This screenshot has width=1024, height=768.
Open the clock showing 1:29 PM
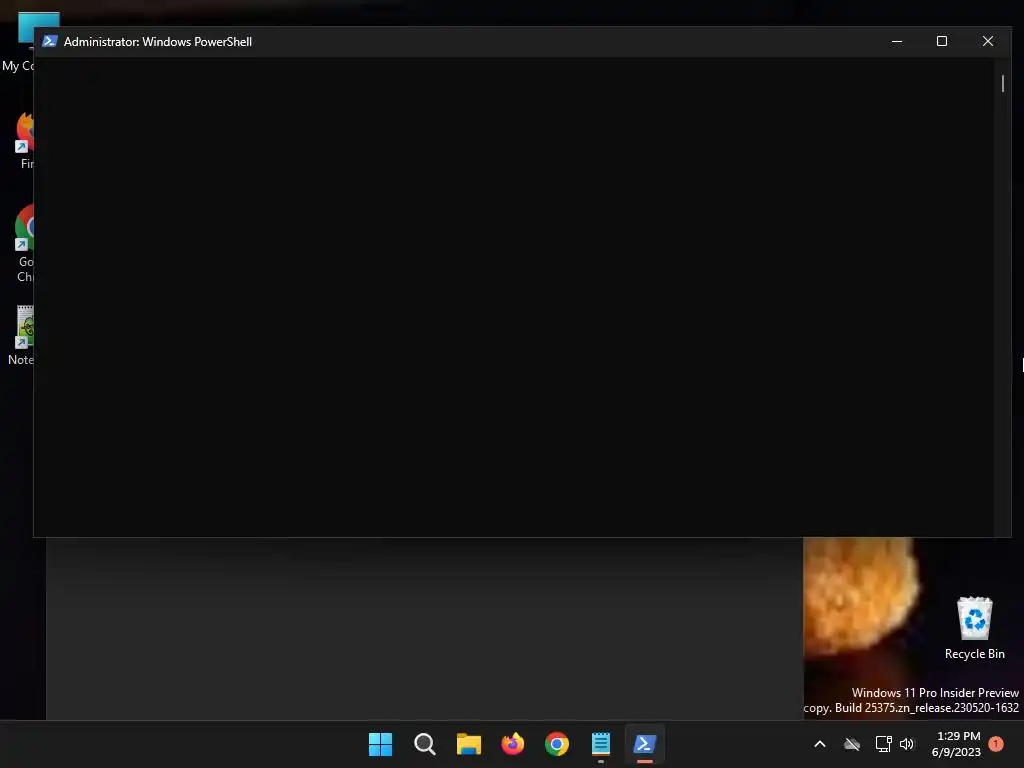[956, 744]
